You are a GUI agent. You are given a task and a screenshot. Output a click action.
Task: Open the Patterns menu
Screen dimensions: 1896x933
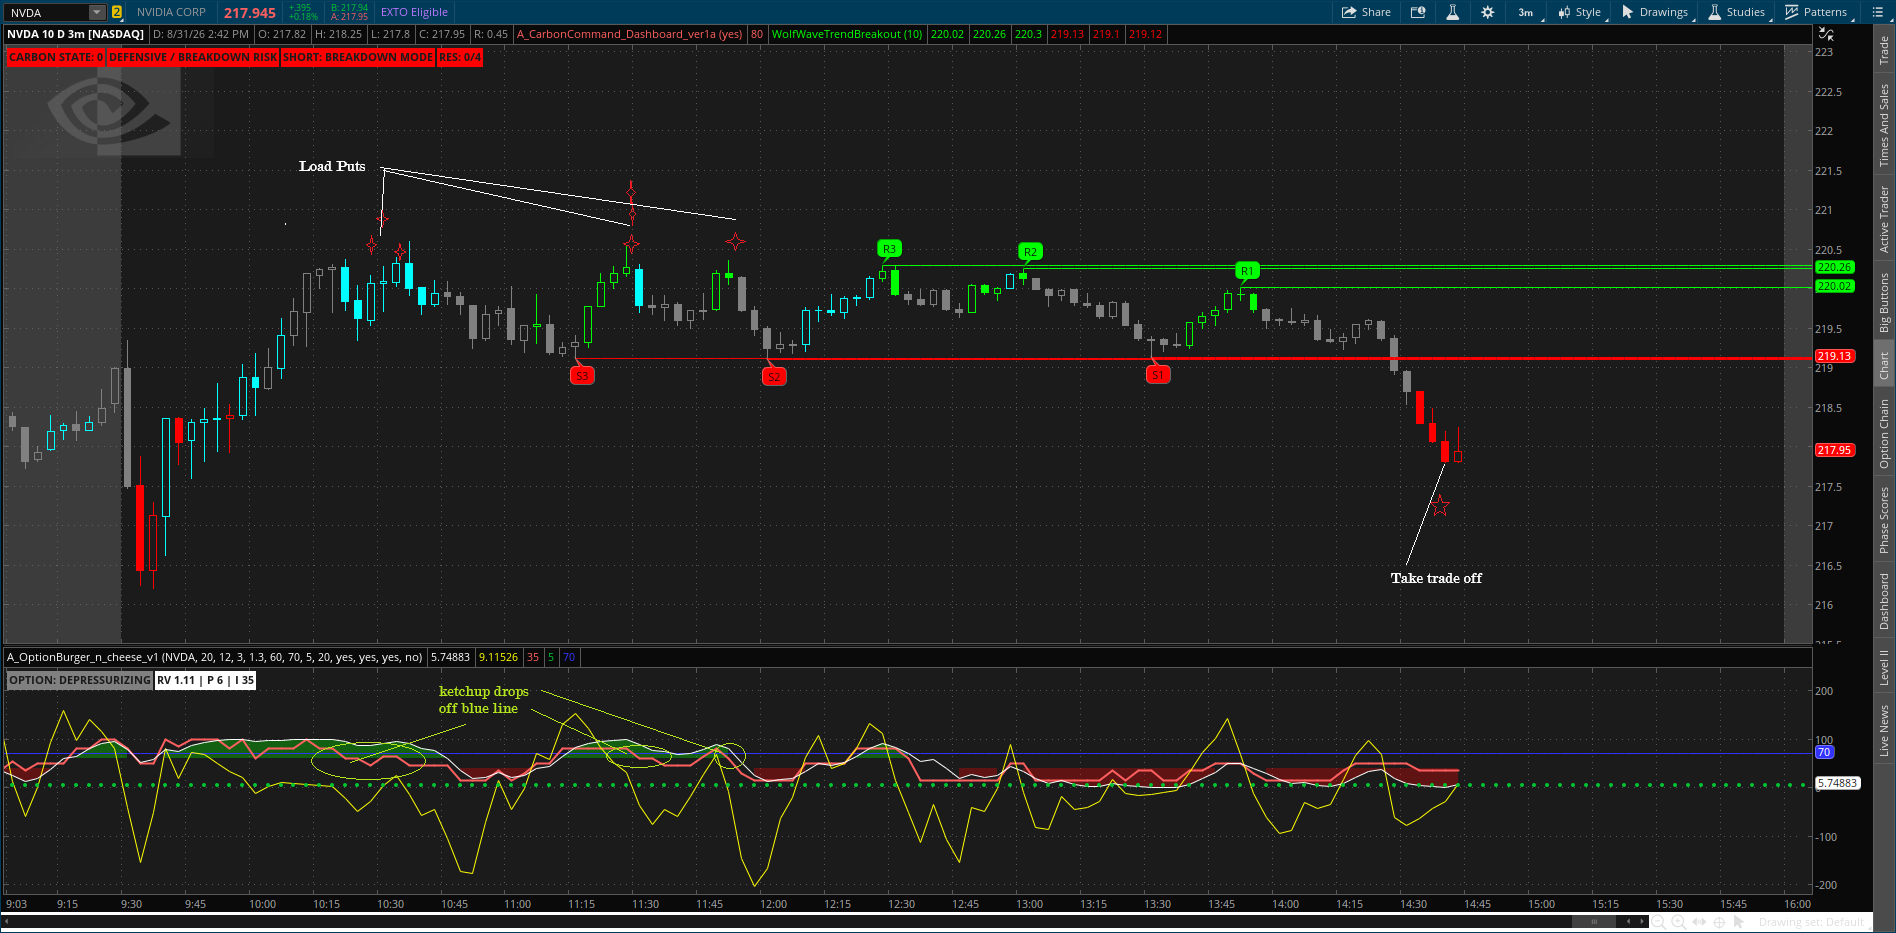pos(1817,12)
